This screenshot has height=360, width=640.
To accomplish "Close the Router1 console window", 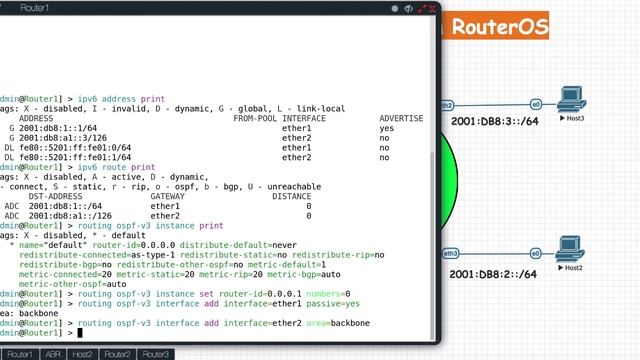I will pos(432,9).
